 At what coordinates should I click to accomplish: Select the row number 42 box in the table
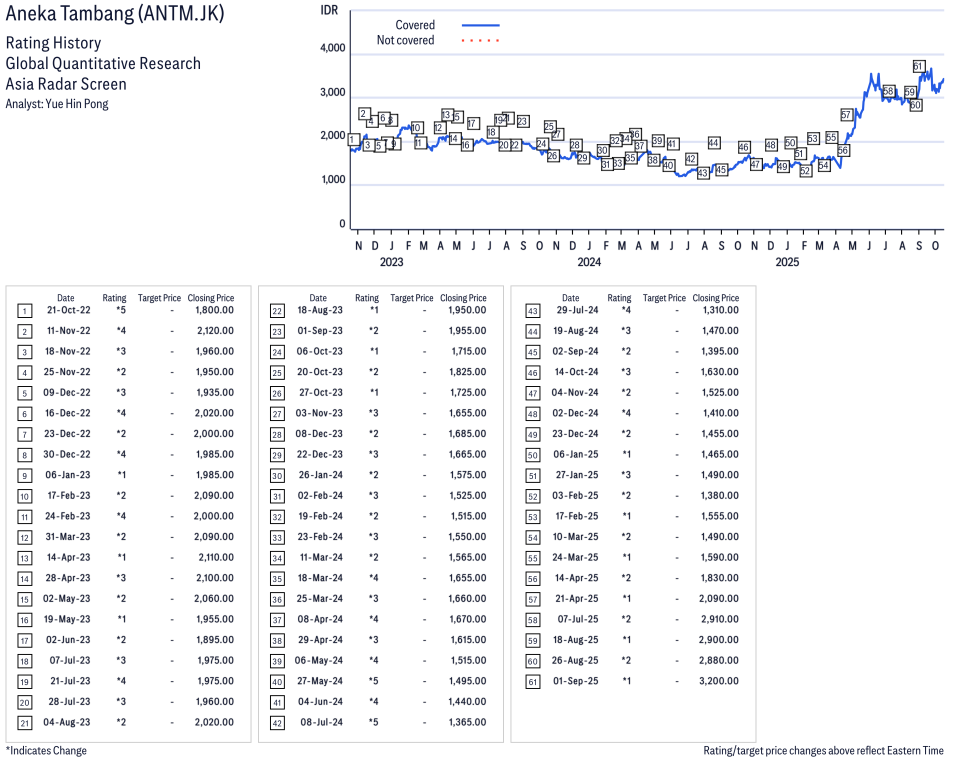point(277,723)
